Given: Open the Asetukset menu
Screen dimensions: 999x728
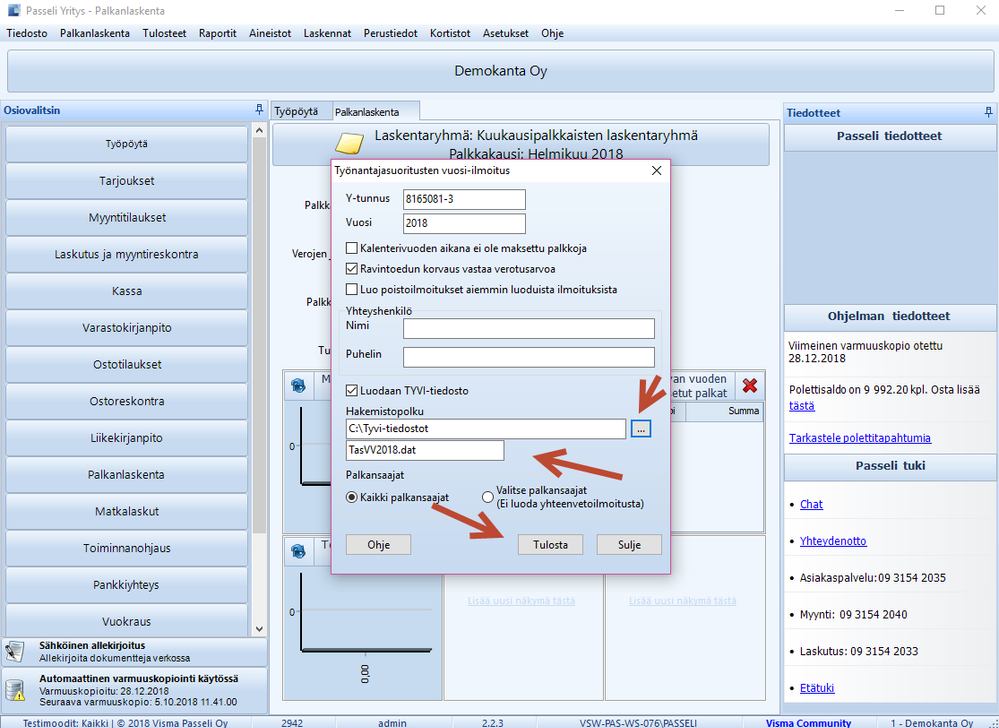Looking at the screenshot, I should [x=506, y=33].
